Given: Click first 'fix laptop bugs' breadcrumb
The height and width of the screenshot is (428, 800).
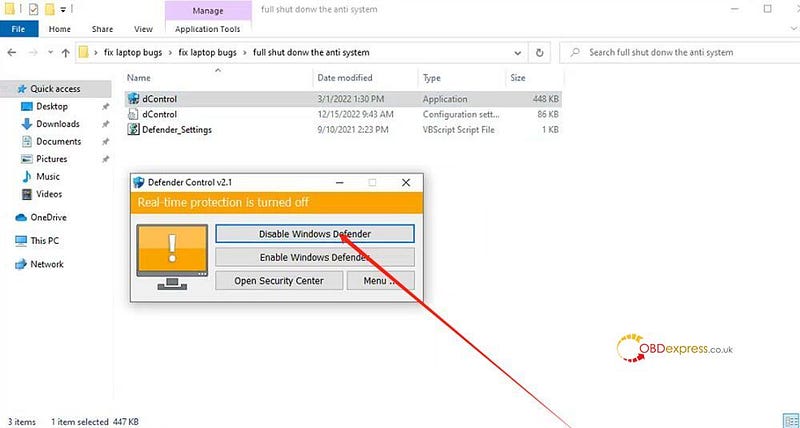Looking at the screenshot, I should (x=133, y=53).
